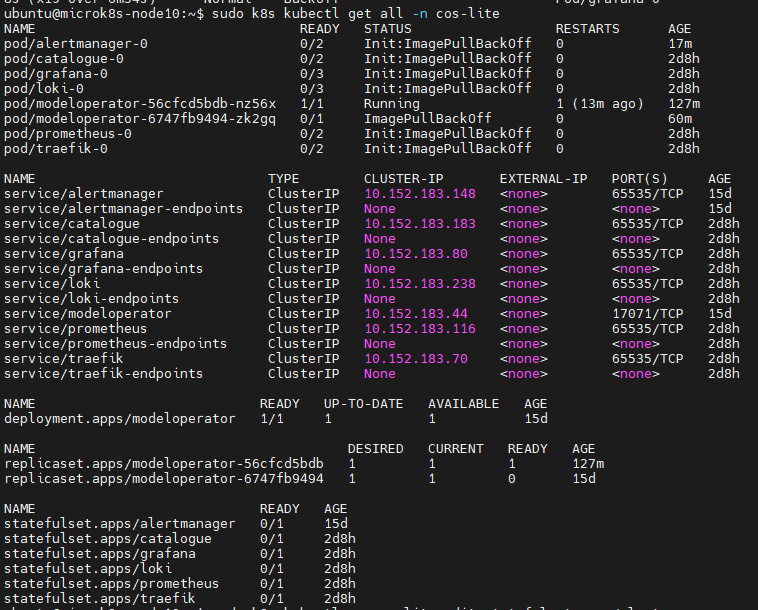Click cluster IP 10.152.183.44

416,314
